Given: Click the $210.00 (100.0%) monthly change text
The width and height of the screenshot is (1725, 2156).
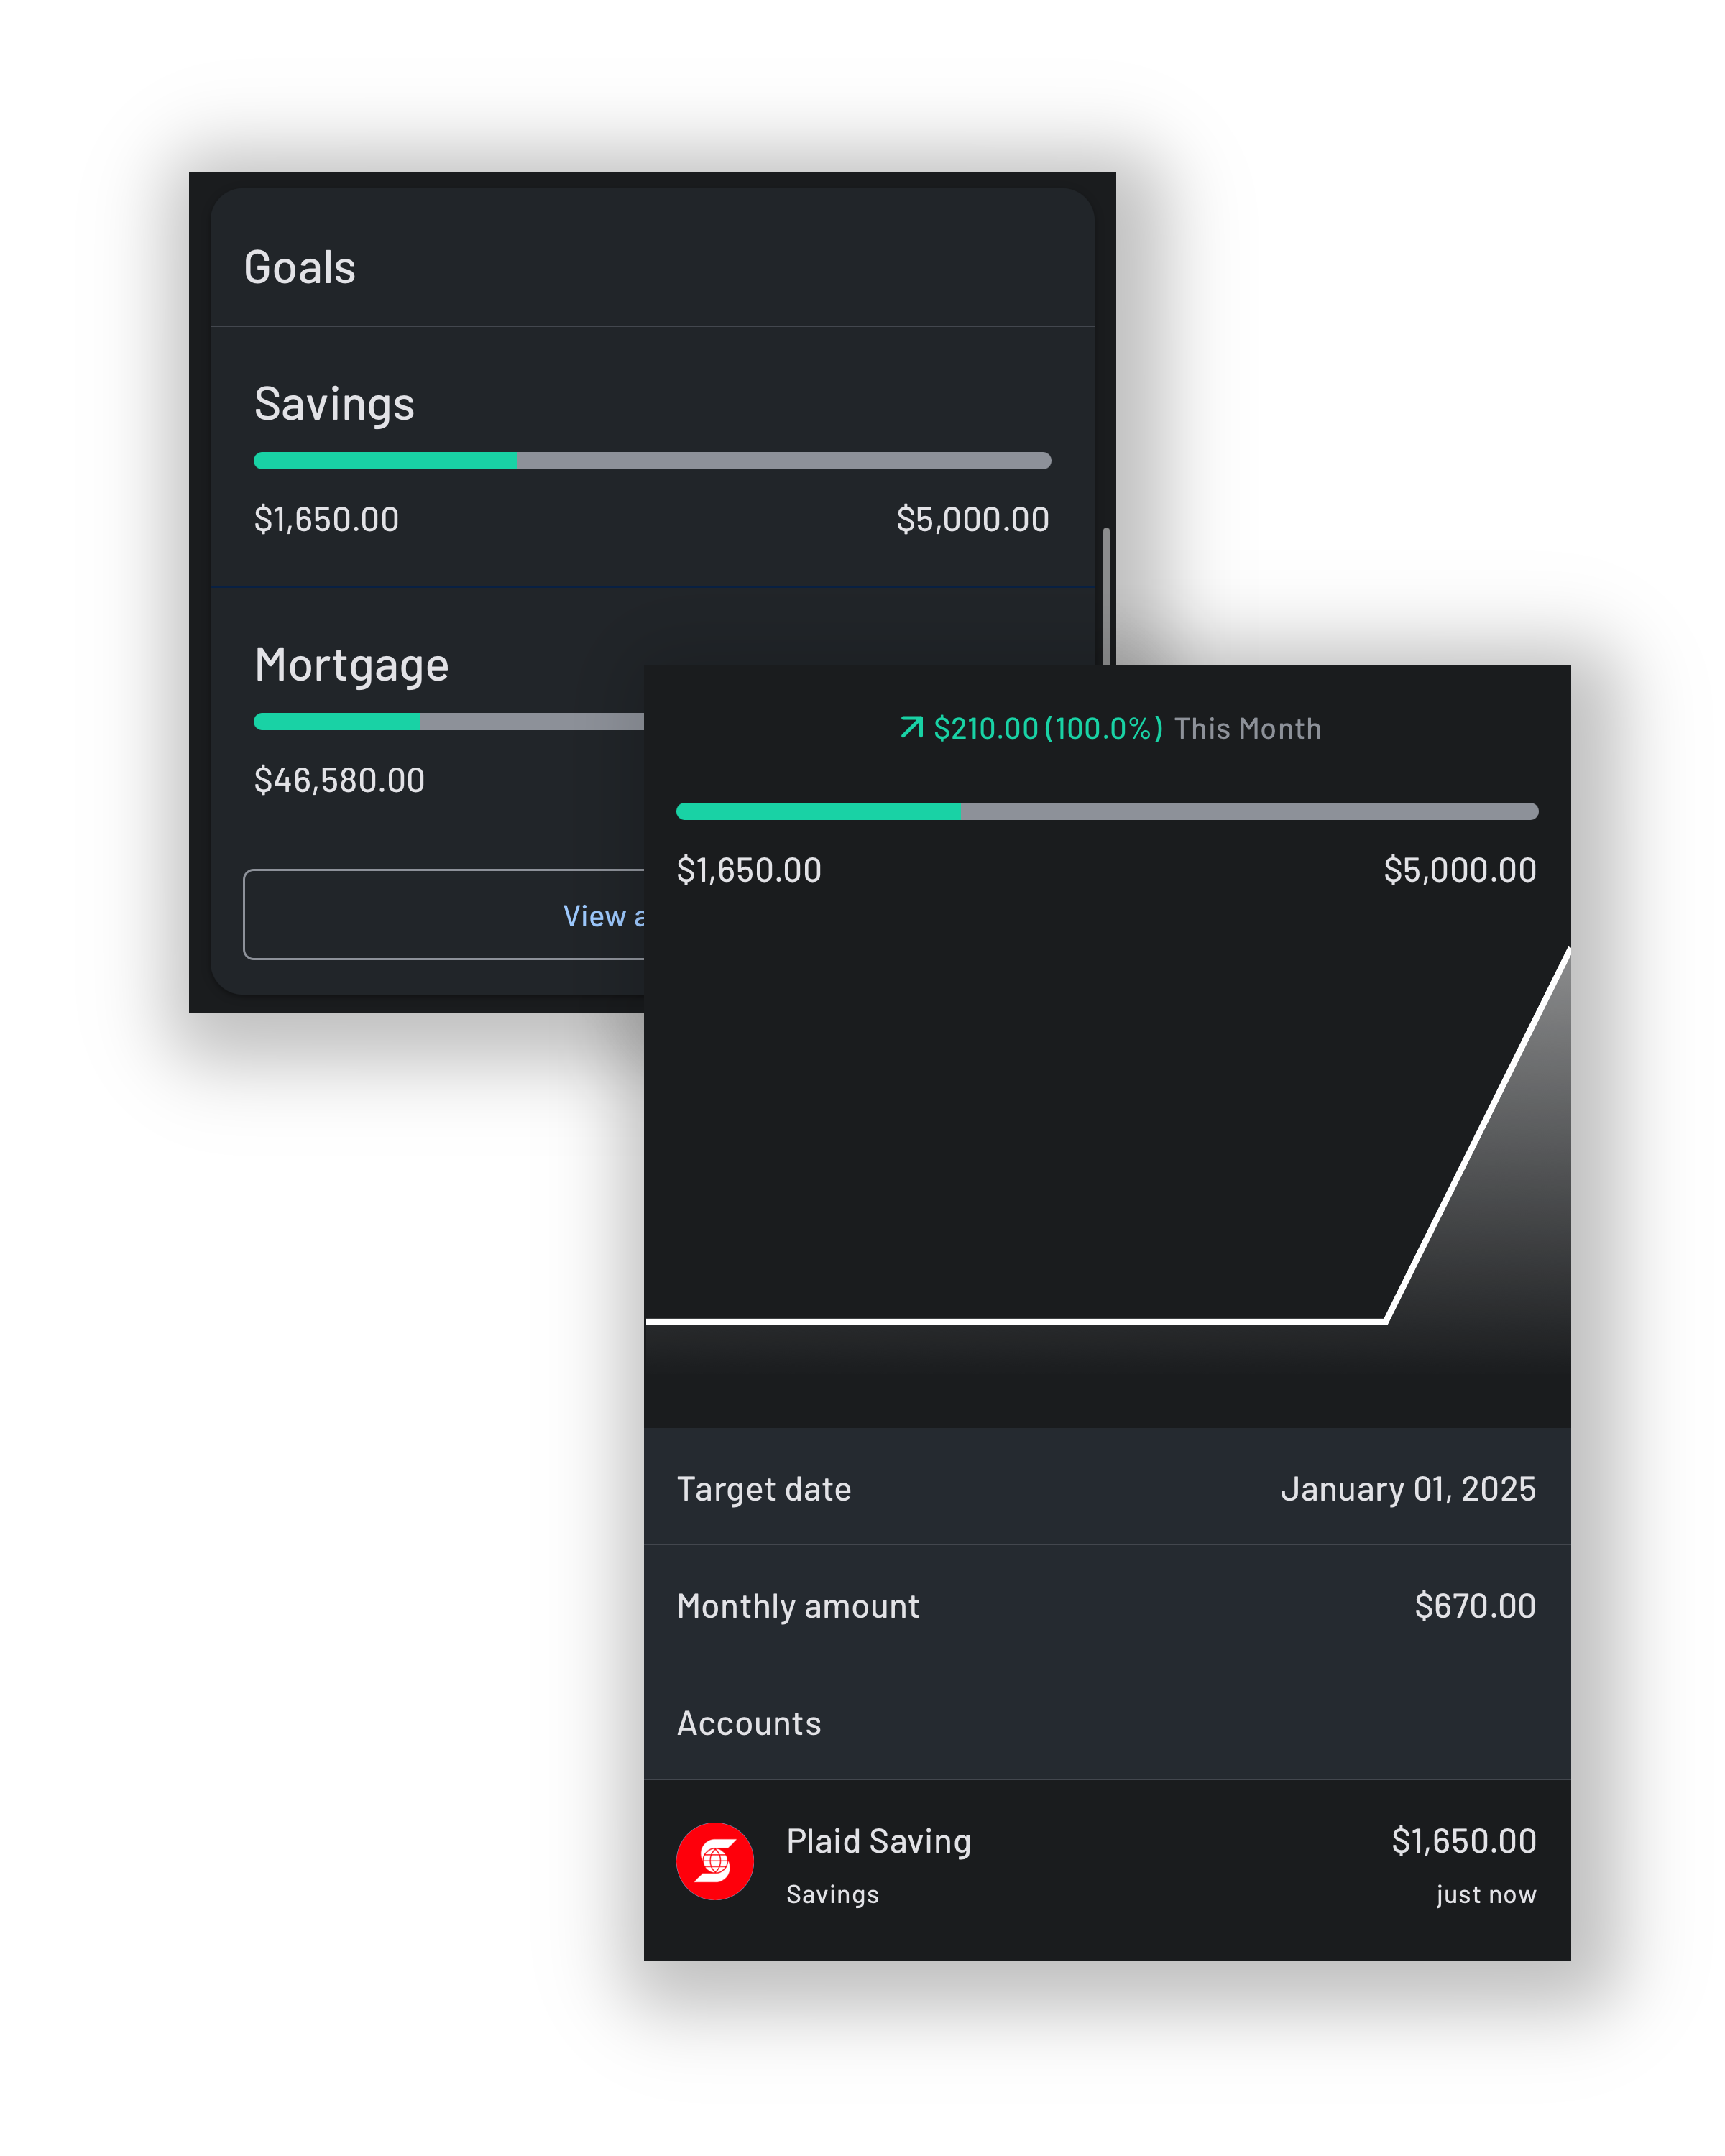Looking at the screenshot, I should 1048,729.
